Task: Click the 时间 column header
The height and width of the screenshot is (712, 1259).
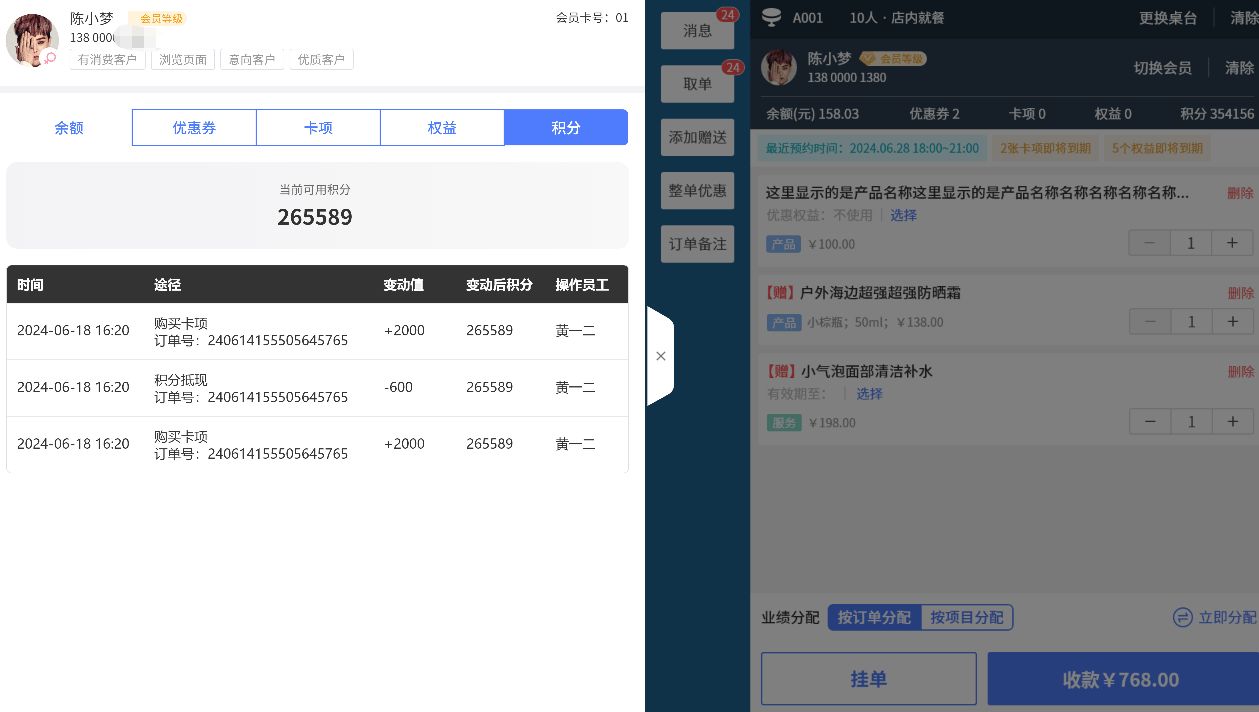Action: tap(30, 285)
